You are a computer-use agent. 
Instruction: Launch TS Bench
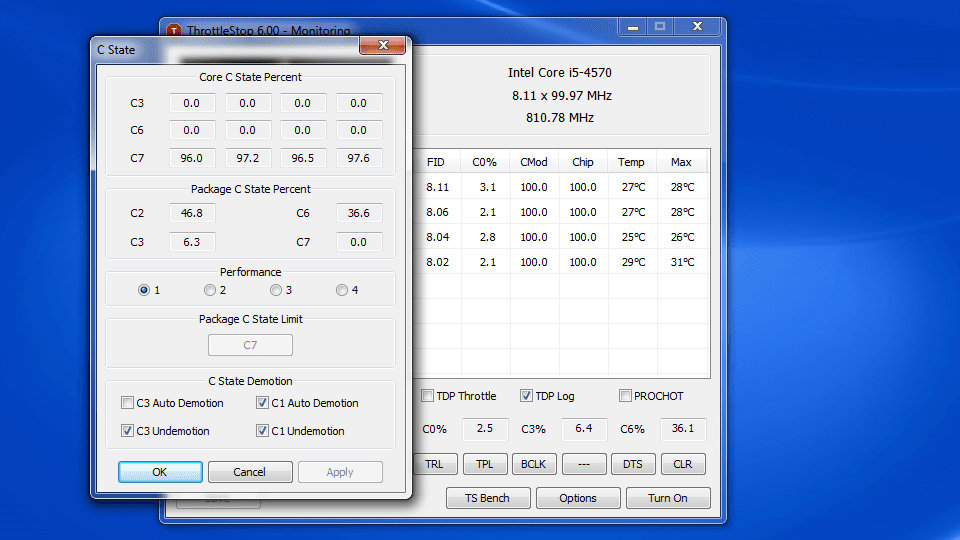point(487,498)
